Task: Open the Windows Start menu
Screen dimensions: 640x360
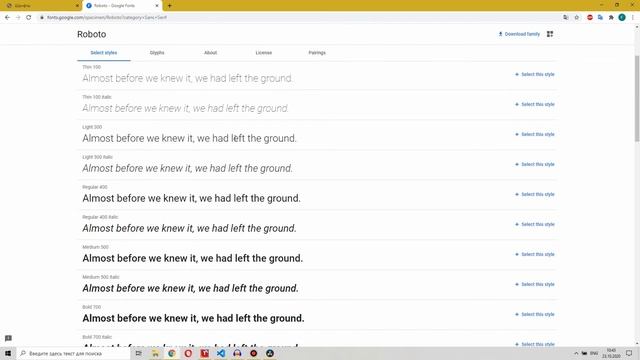Action: [x=8, y=353]
